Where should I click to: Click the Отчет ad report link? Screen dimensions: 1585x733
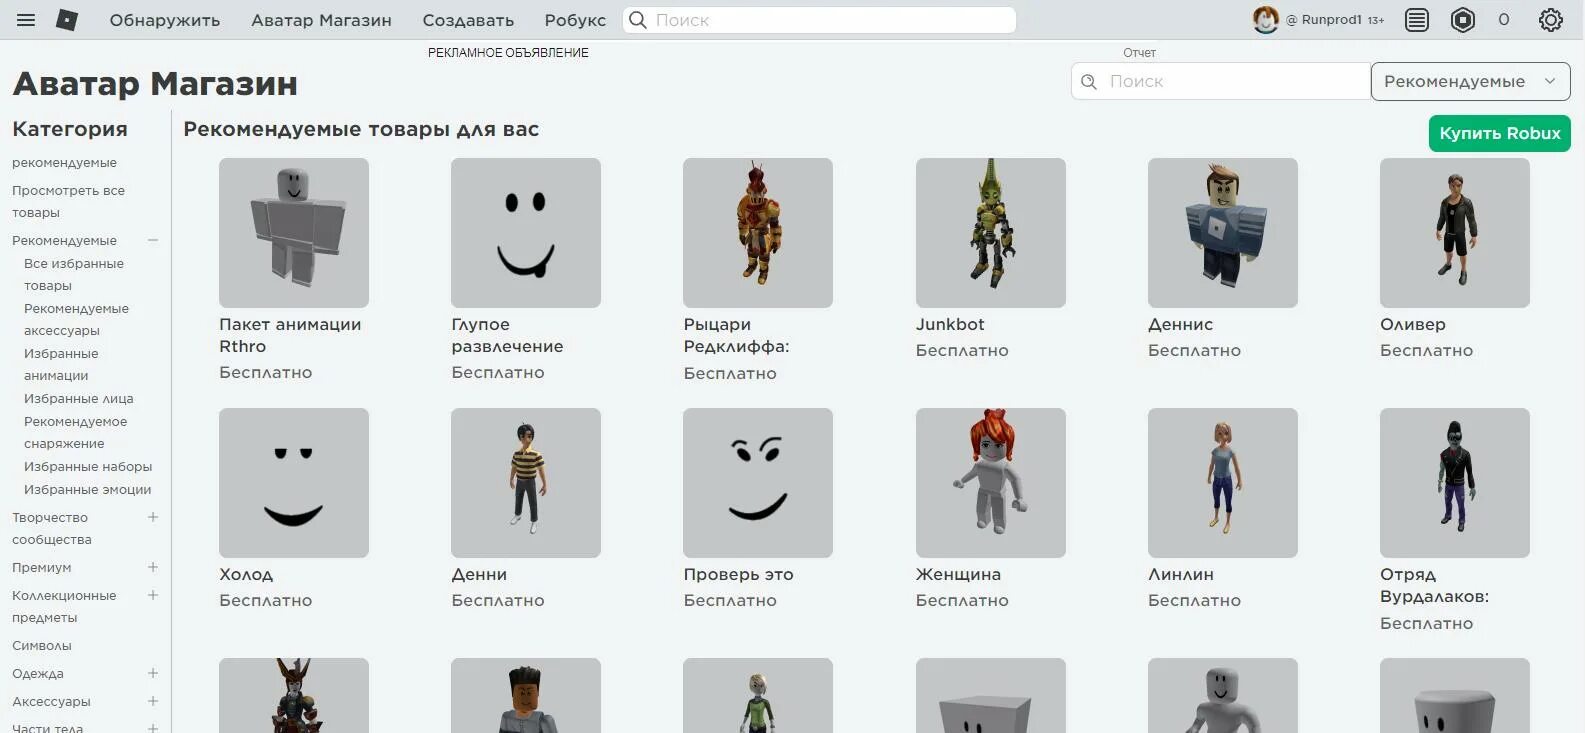[1139, 53]
